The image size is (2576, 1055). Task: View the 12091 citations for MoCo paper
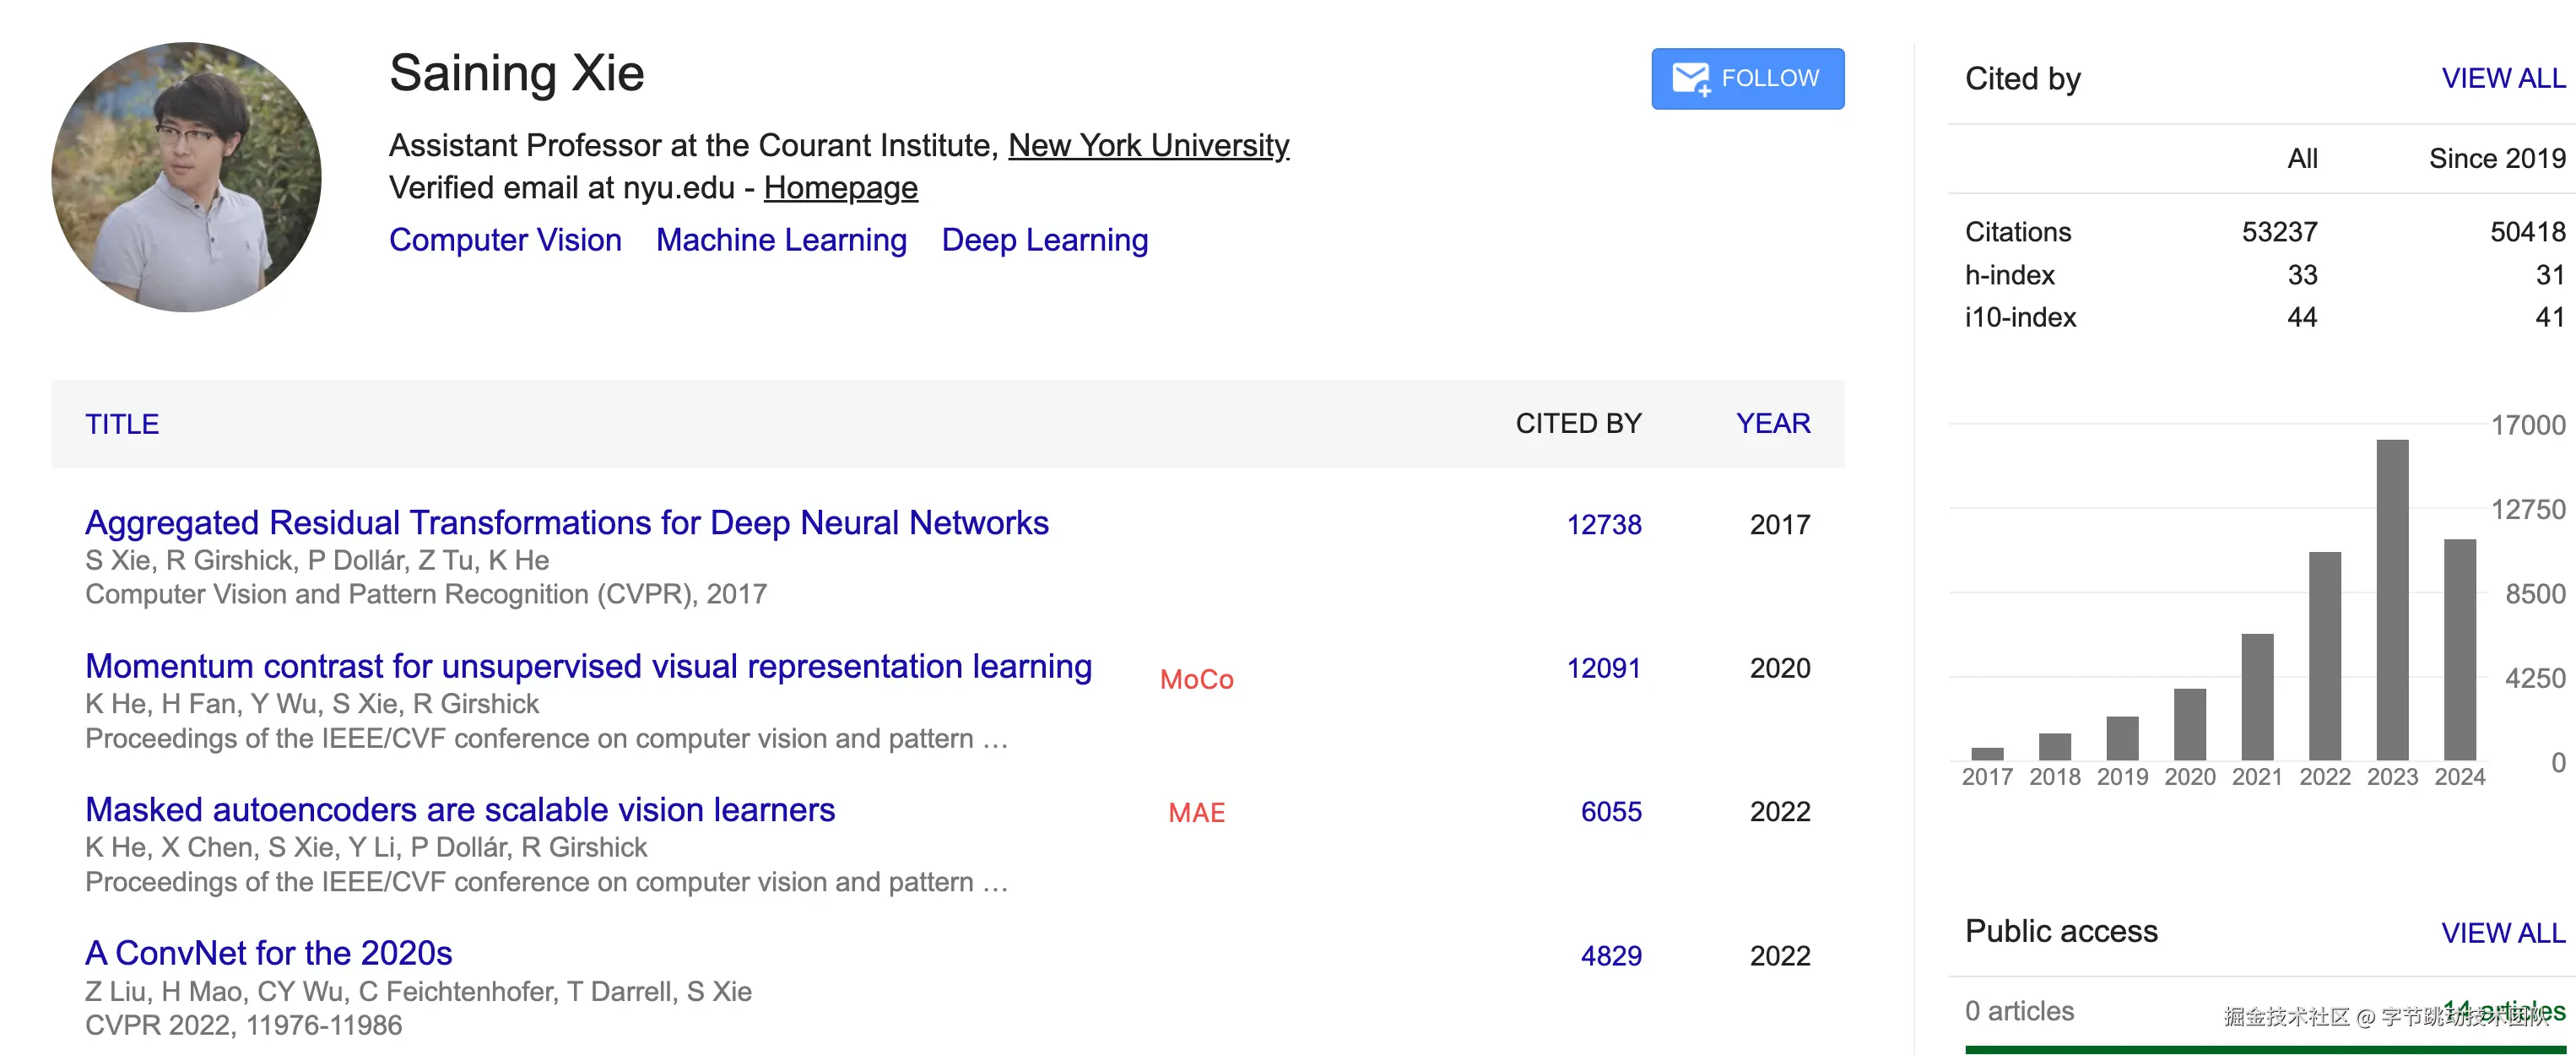[x=1603, y=668]
